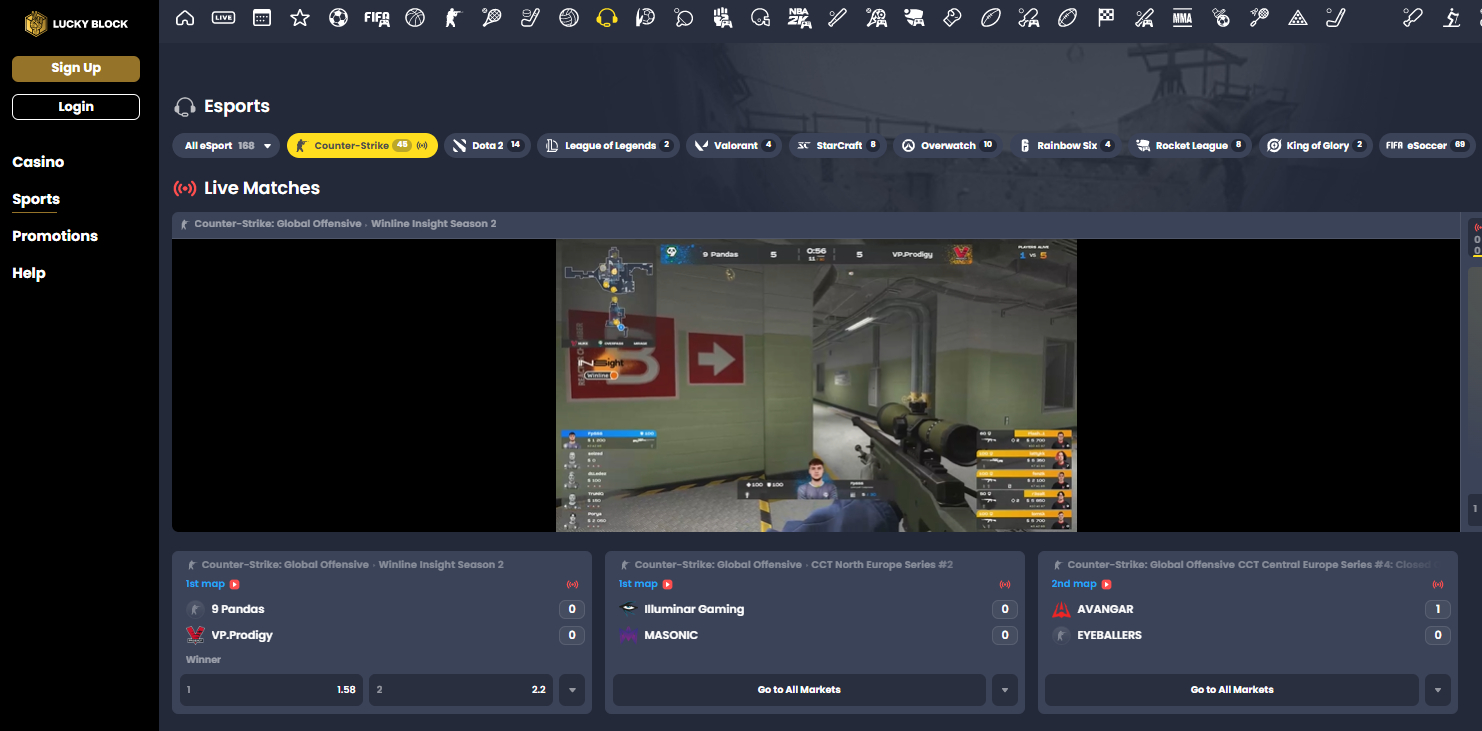
Task: Select the yellow esports headset icon
Action: click(606, 17)
